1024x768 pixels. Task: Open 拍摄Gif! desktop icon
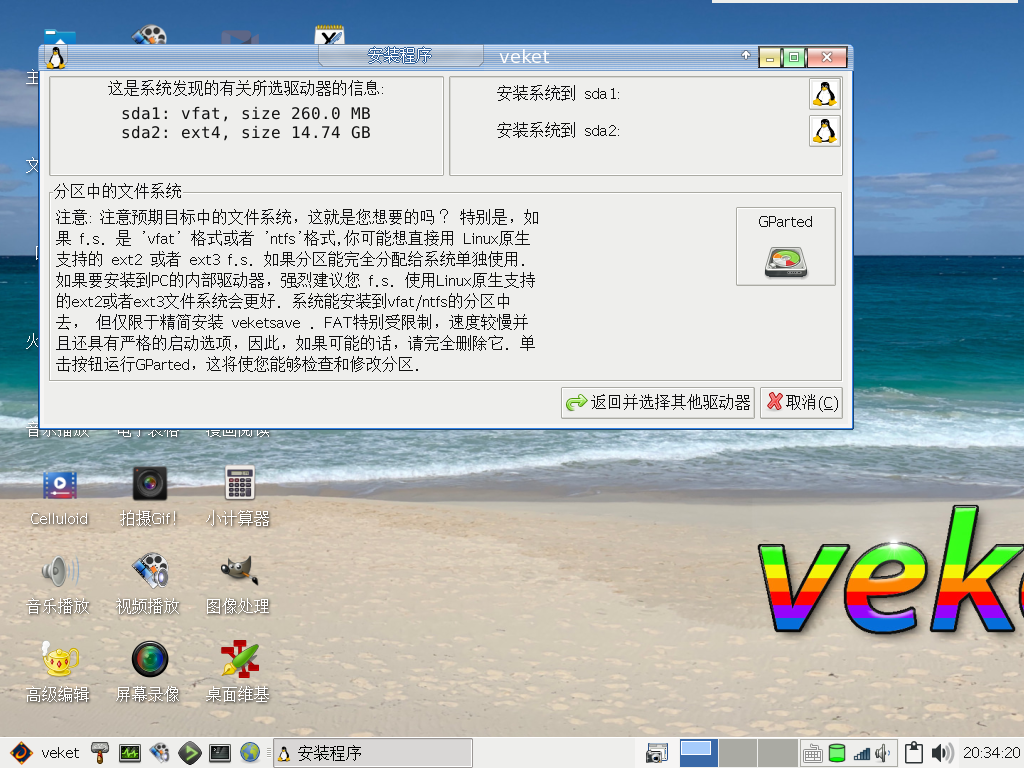pyautogui.click(x=149, y=498)
